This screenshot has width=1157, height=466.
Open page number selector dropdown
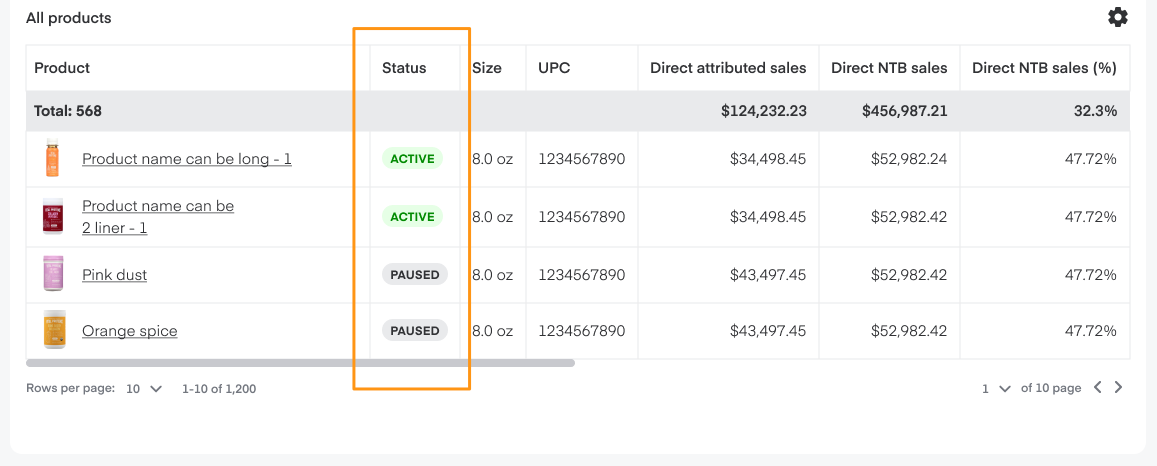(x=996, y=388)
